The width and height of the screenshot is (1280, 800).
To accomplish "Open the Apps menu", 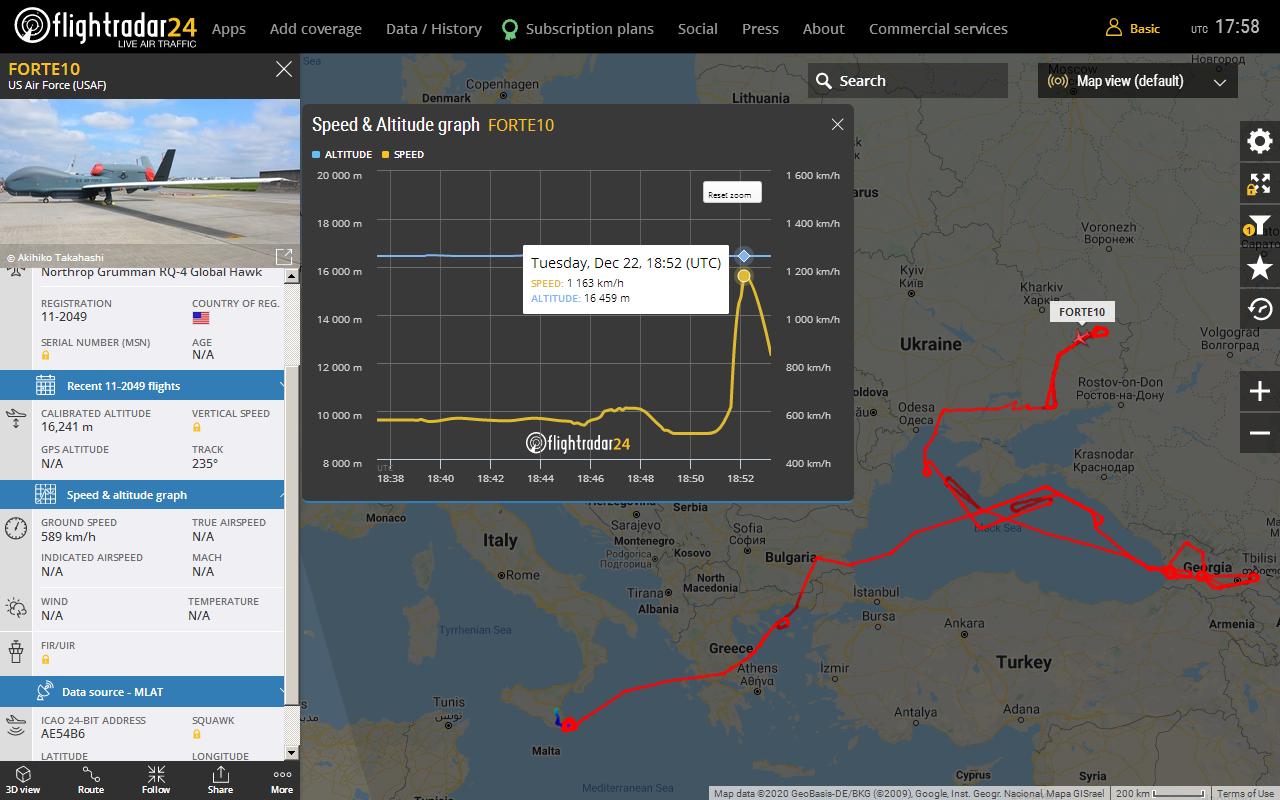I will pyautogui.click(x=229, y=29).
